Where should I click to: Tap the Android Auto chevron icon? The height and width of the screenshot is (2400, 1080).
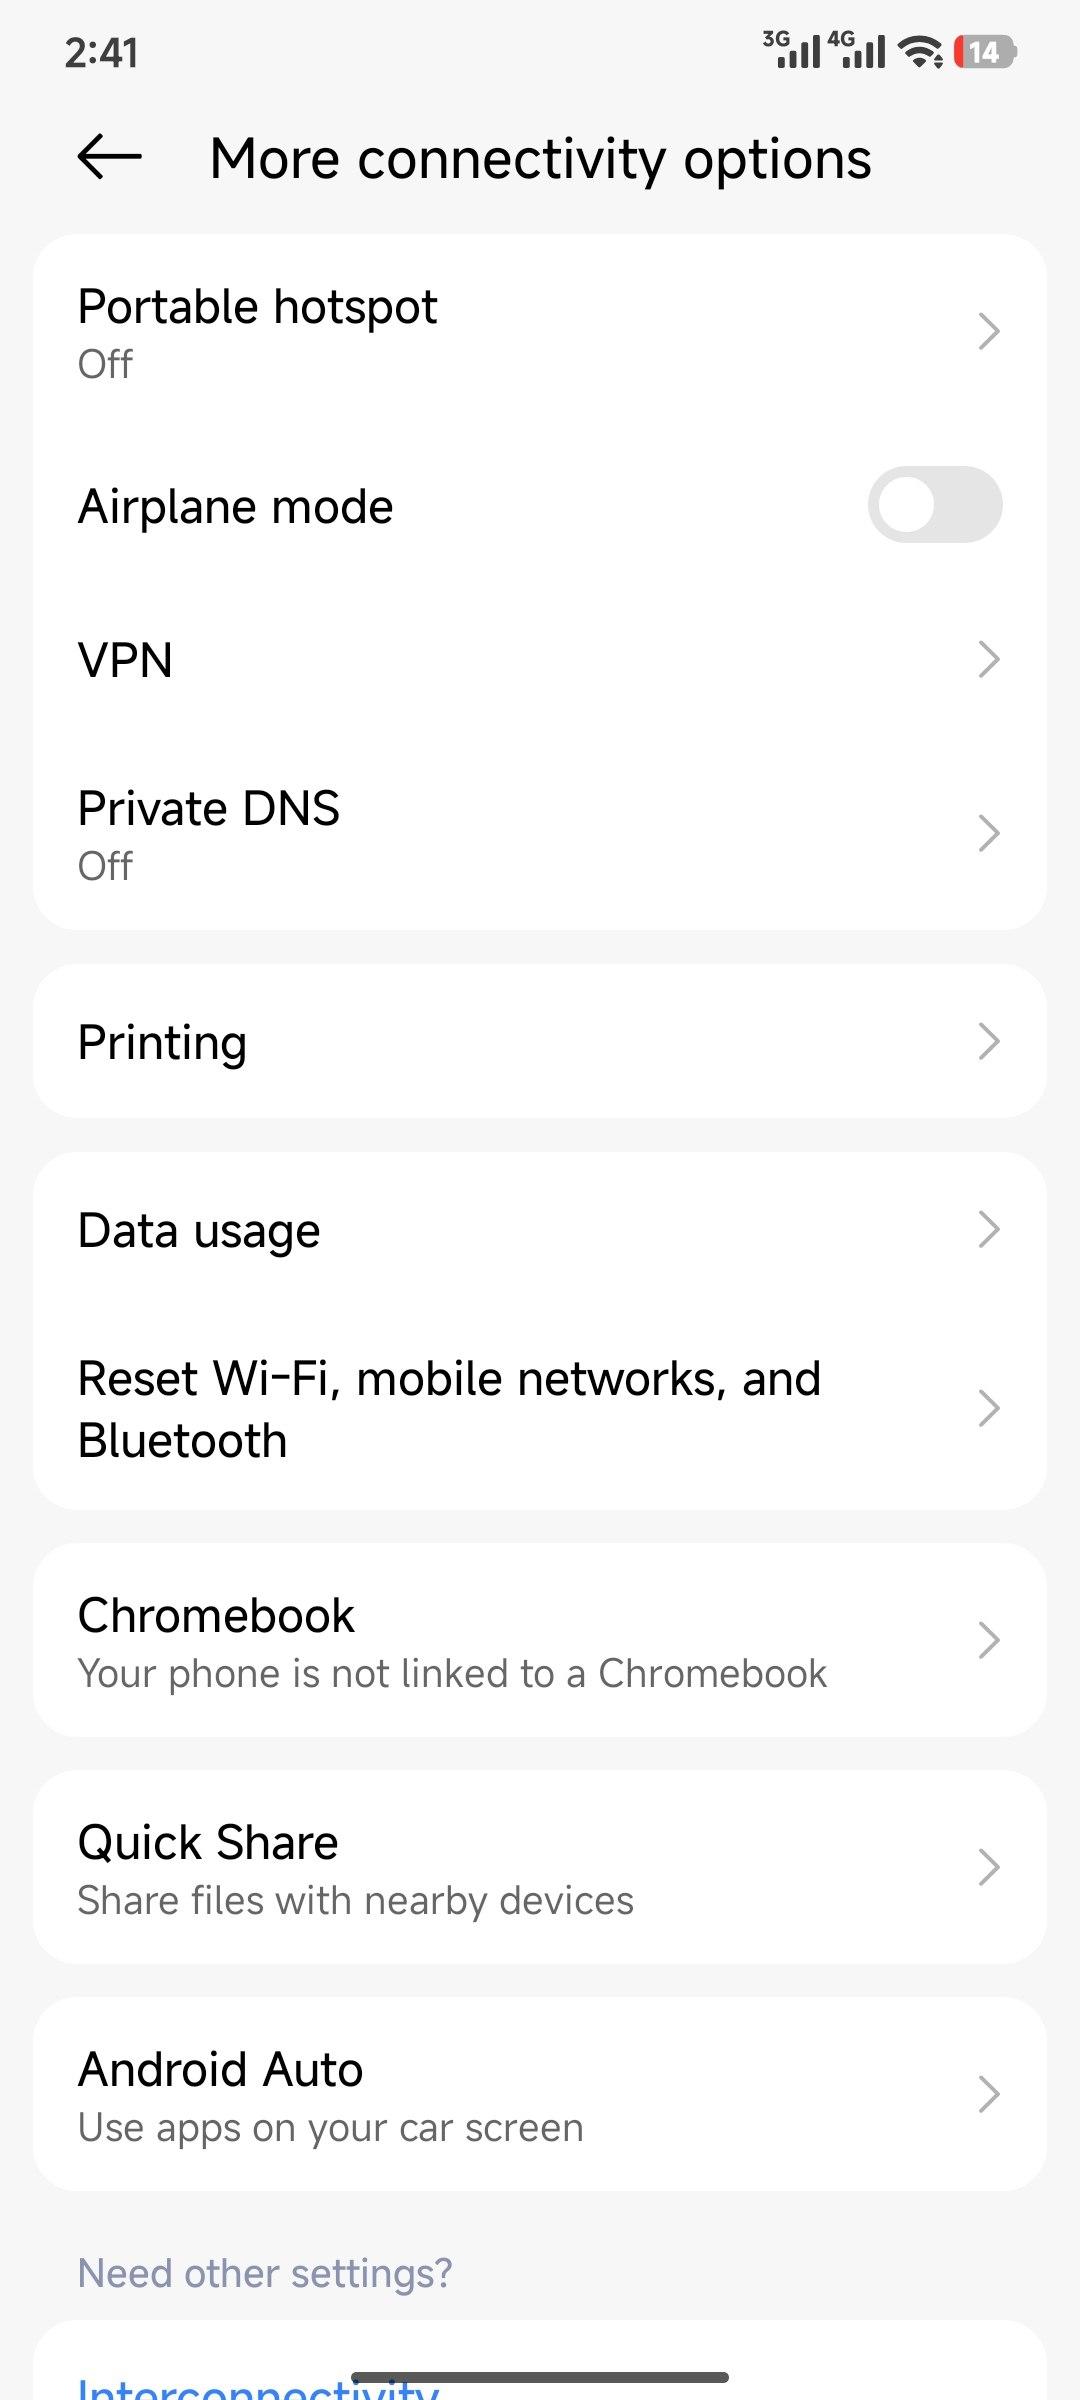988,2094
